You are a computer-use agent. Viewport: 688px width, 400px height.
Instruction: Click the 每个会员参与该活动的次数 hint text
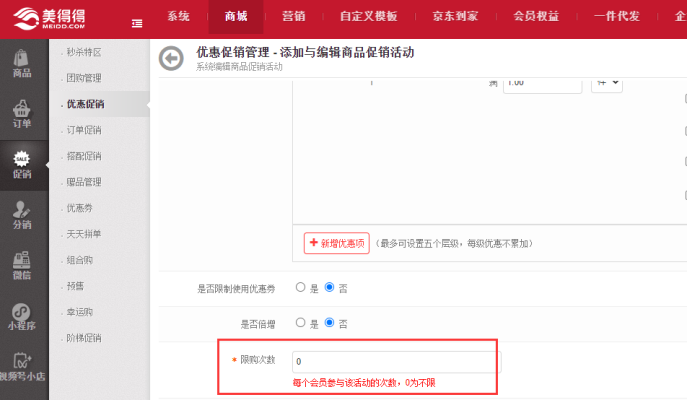(x=364, y=383)
